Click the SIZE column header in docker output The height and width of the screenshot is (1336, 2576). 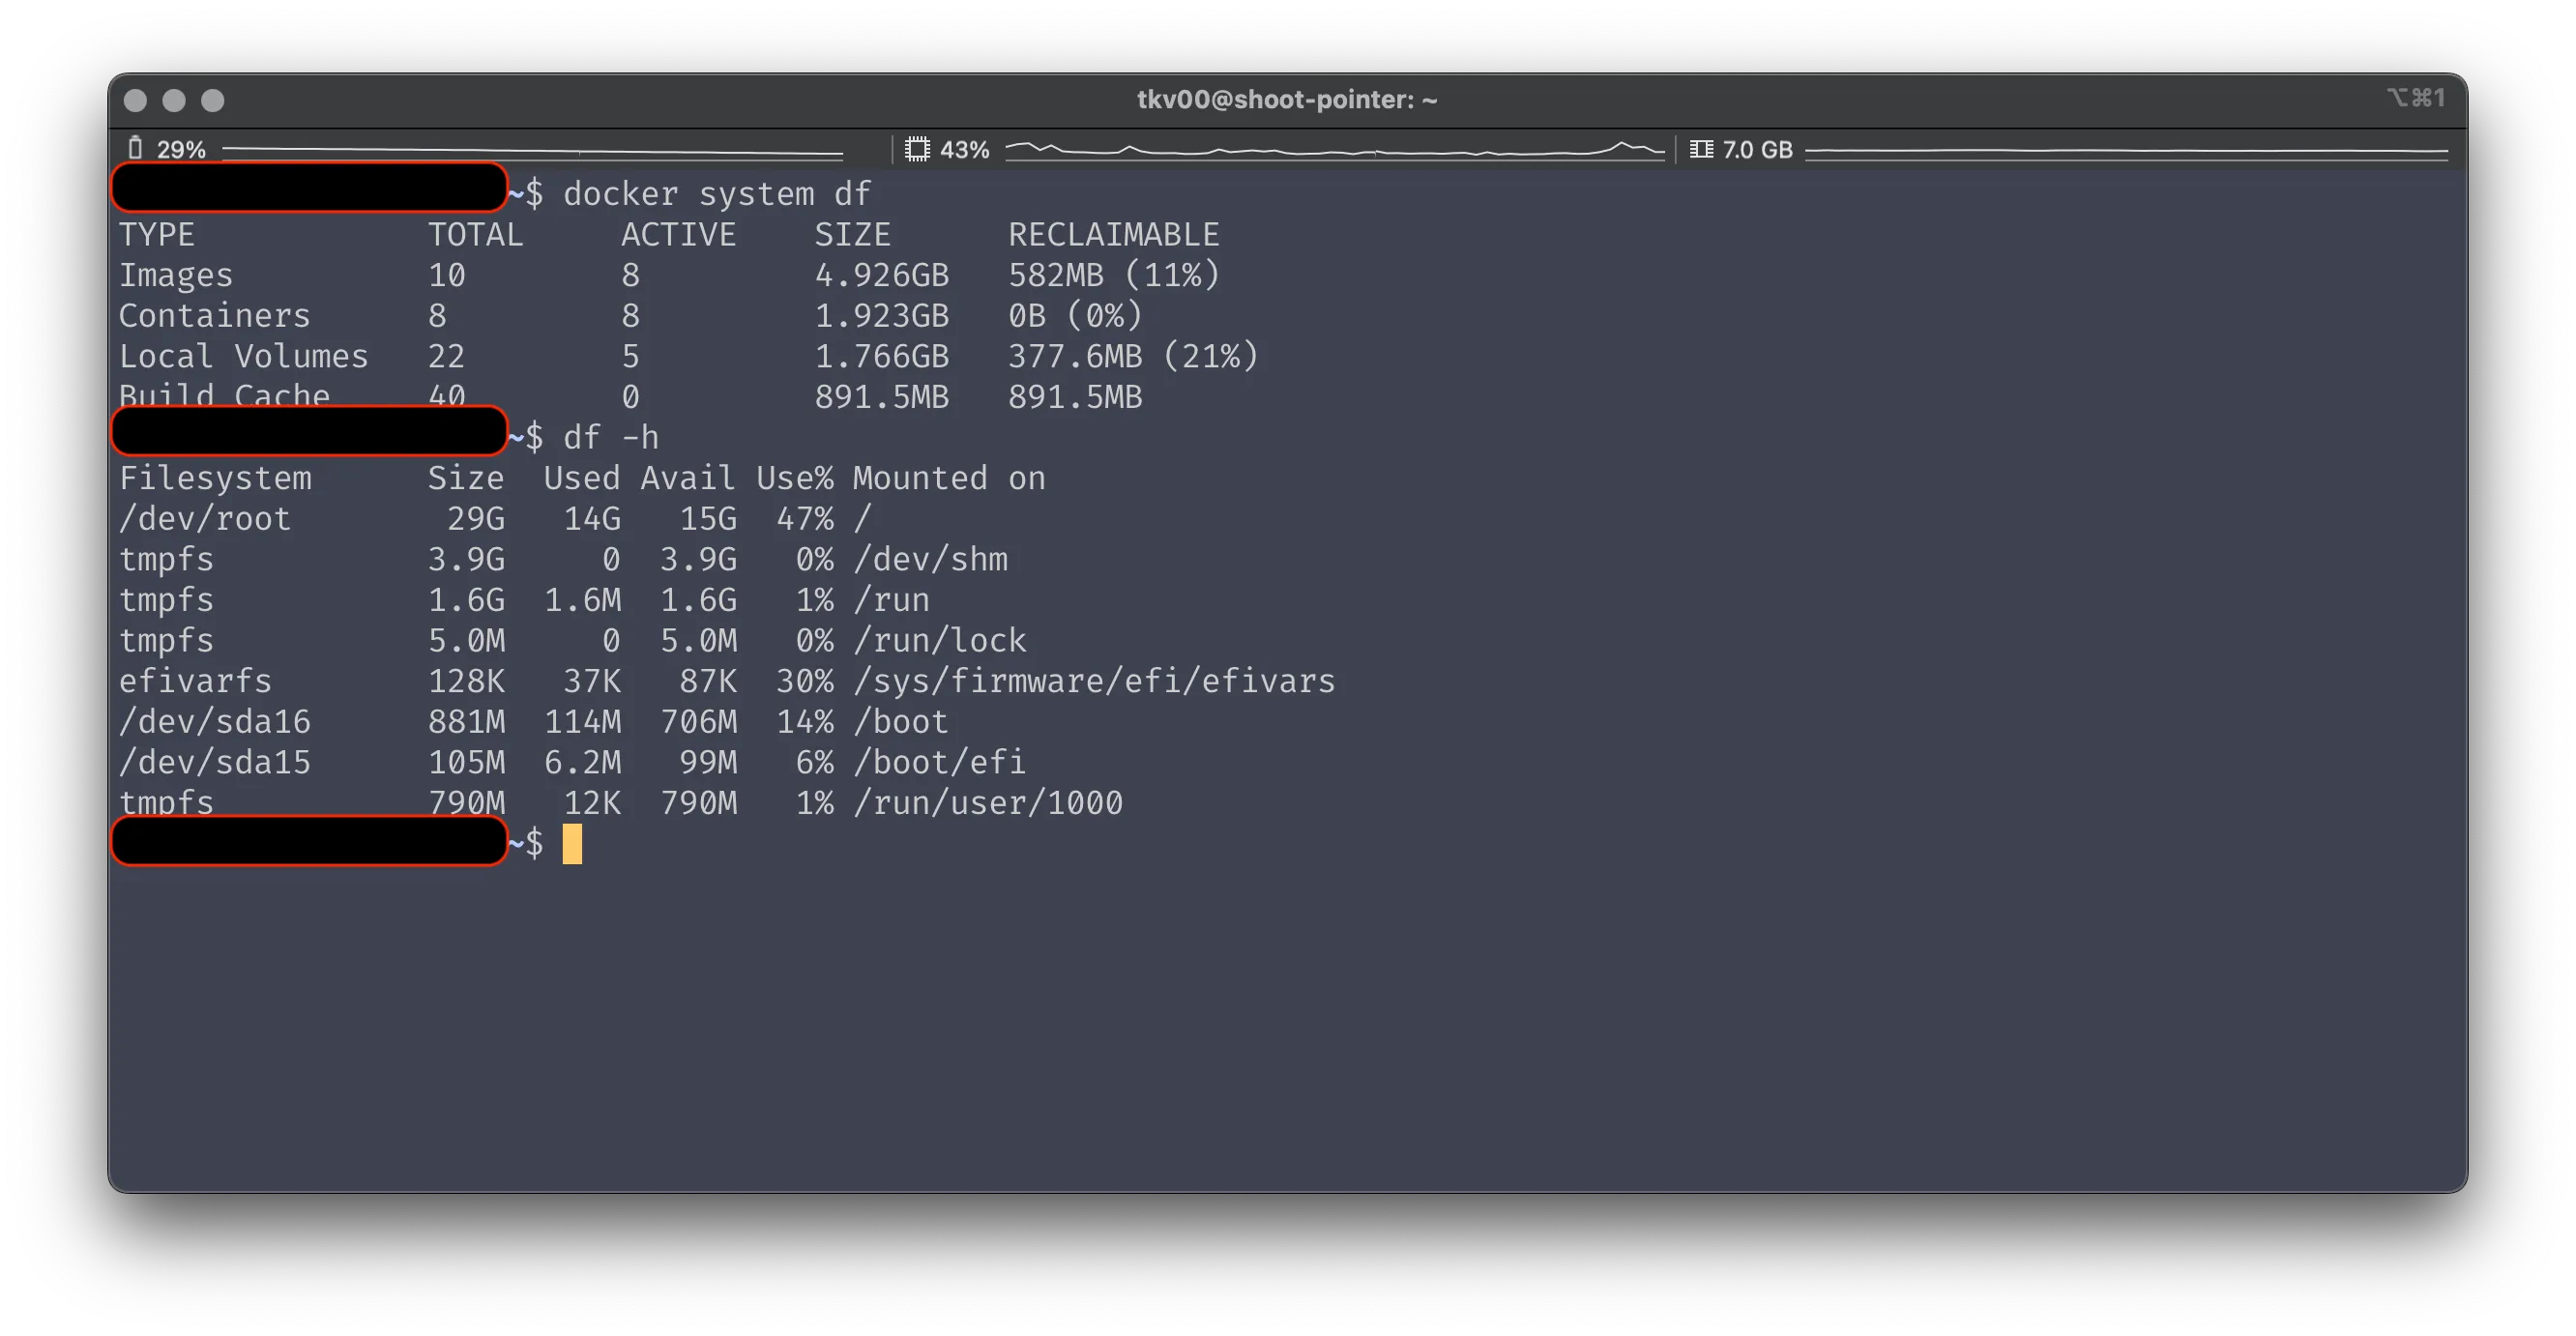tap(852, 234)
